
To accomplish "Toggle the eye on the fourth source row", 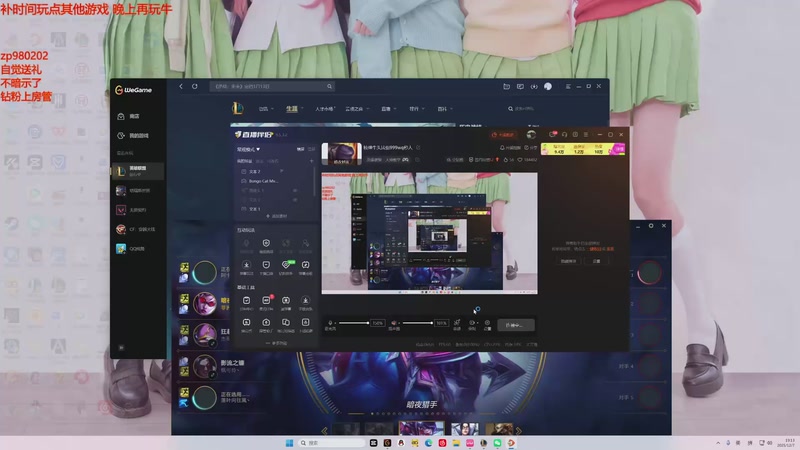I will 294,199.
